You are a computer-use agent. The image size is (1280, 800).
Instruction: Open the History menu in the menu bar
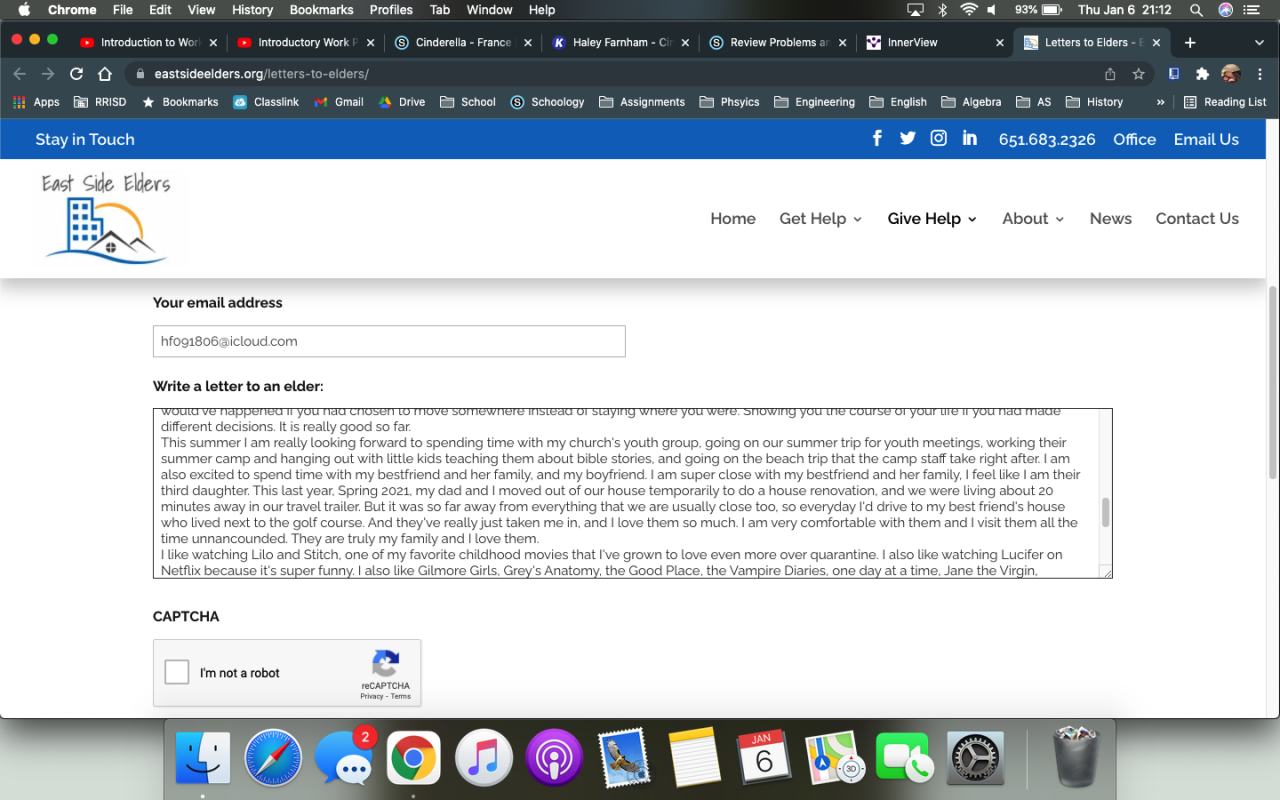click(252, 10)
